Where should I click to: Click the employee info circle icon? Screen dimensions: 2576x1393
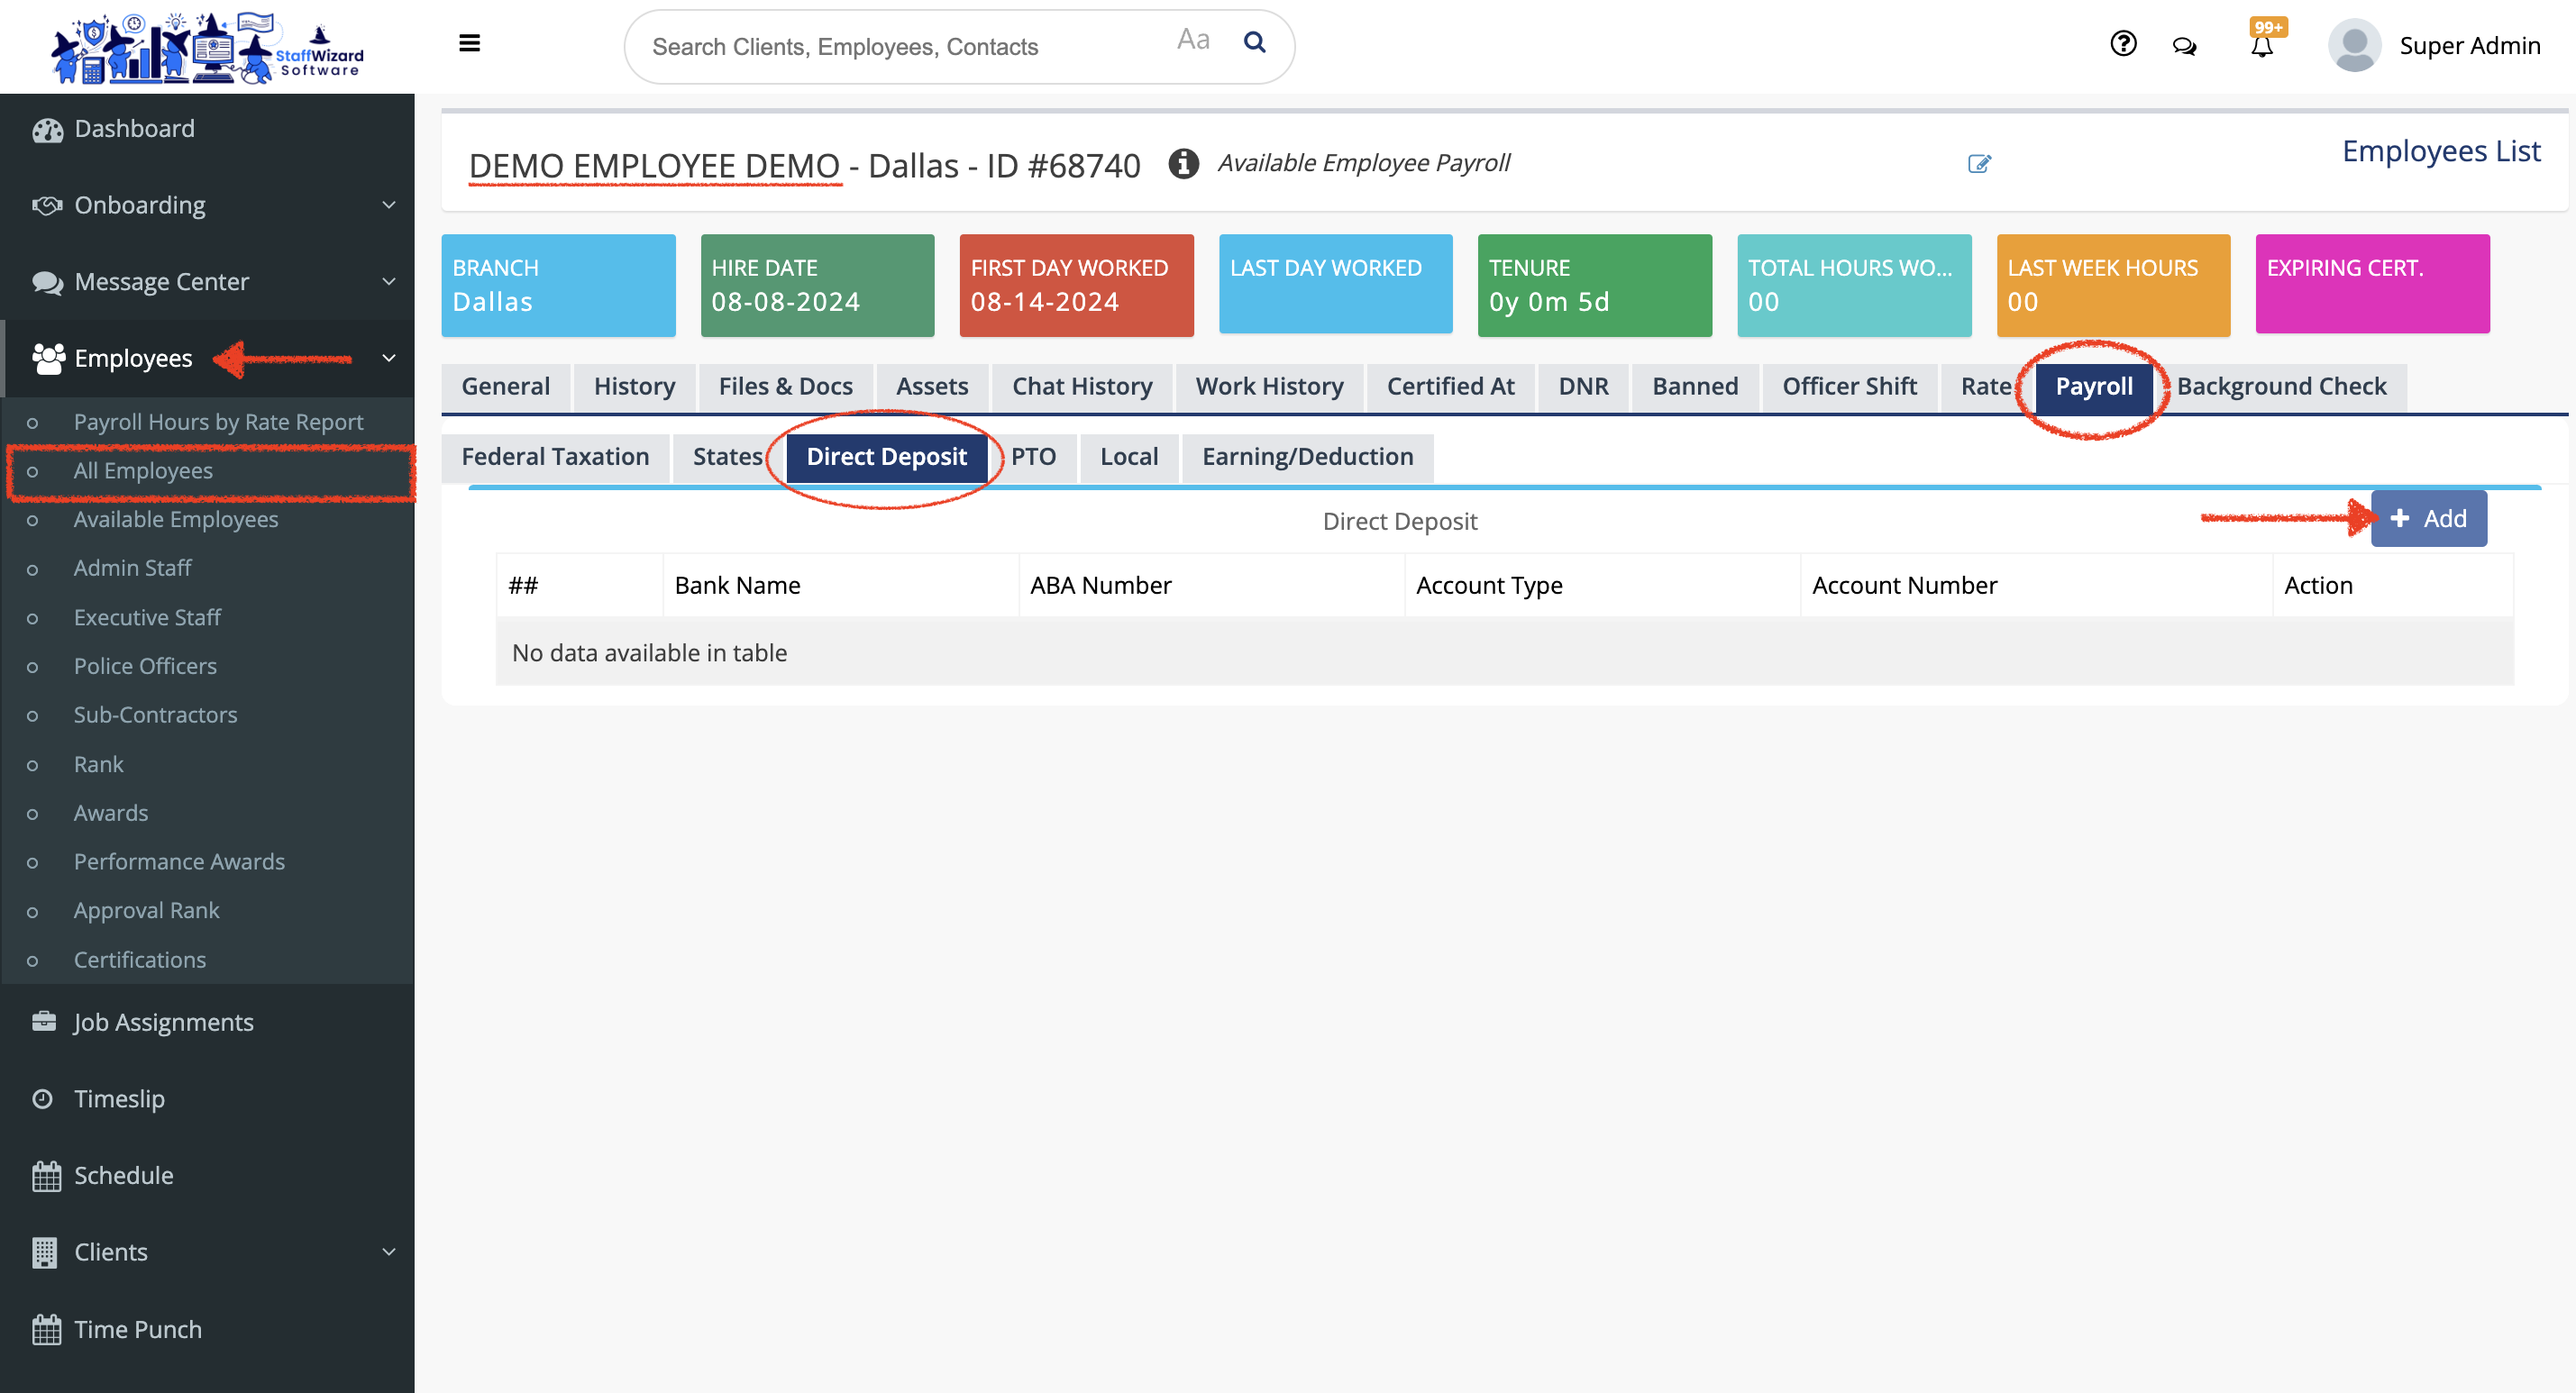coord(1183,163)
